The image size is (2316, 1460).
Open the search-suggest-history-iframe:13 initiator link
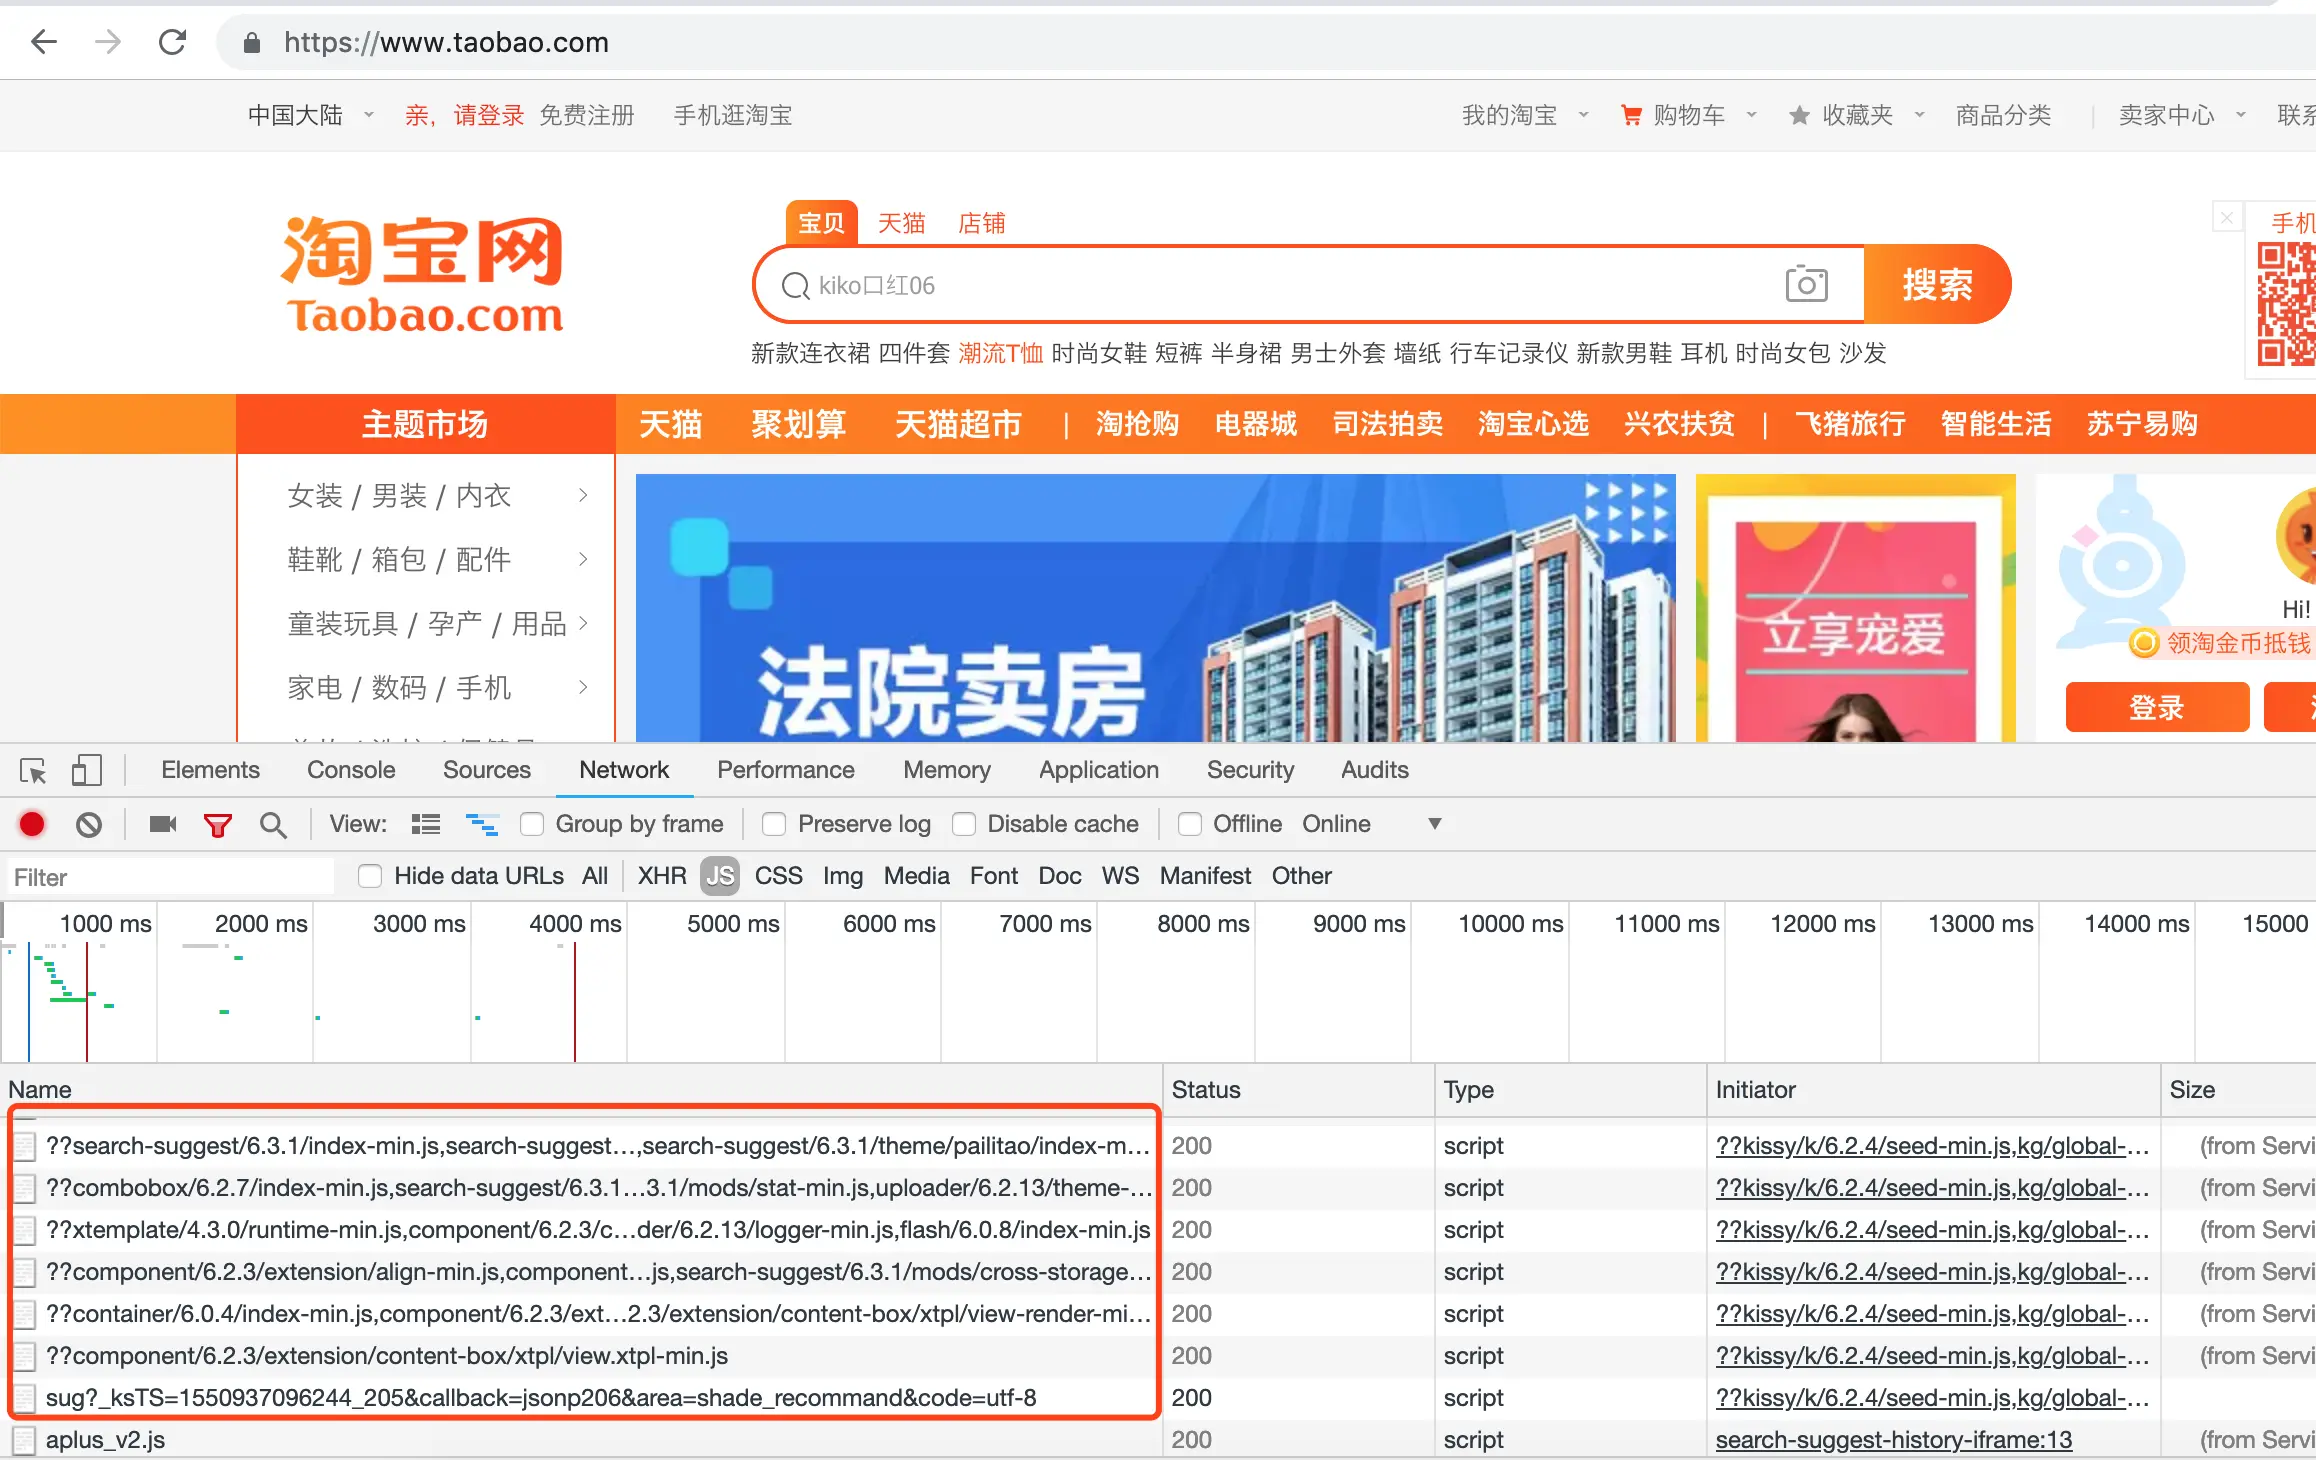[x=1893, y=1440]
